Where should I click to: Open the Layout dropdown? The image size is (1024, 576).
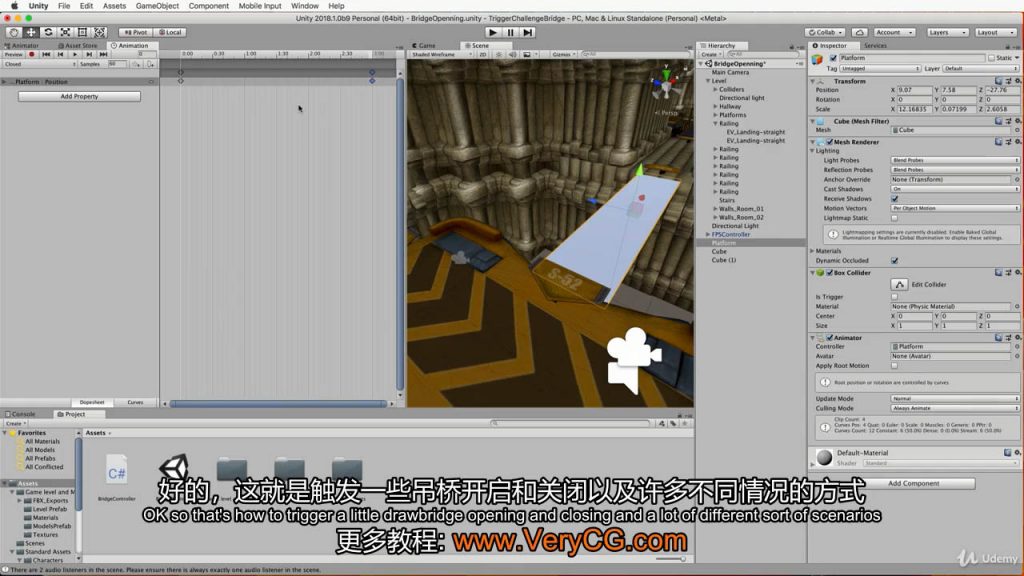996,32
